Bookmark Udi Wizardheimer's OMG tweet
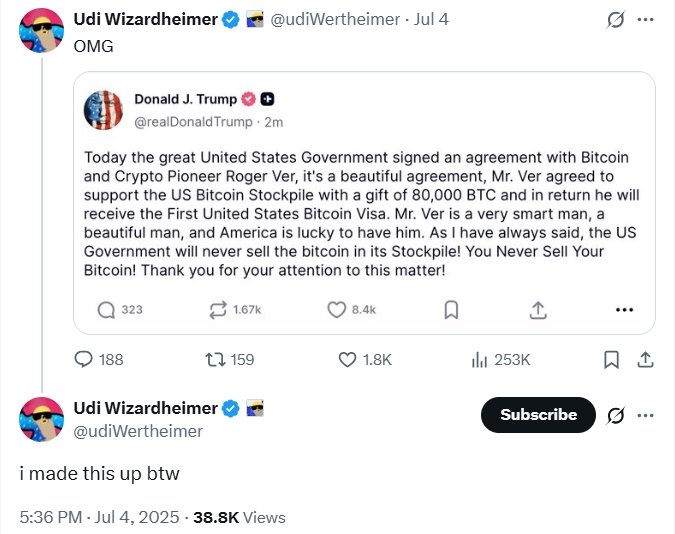675x534 pixels. (x=612, y=359)
